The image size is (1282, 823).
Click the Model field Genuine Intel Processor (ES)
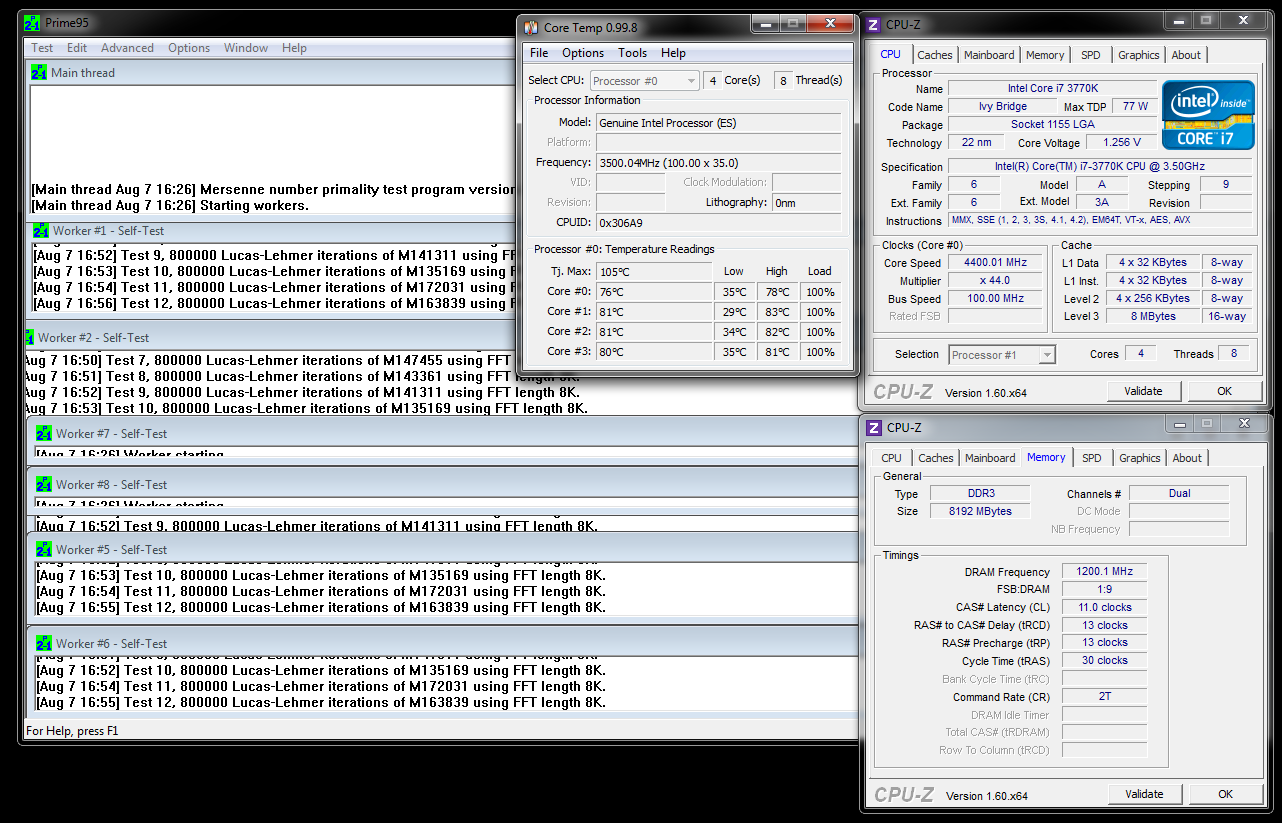[719, 123]
